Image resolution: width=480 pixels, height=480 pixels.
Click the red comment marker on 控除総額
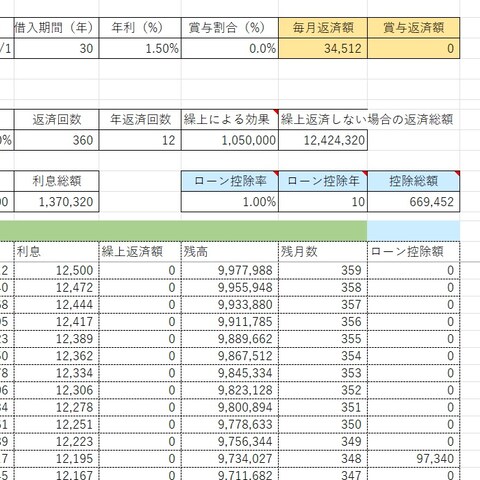(457, 173)
